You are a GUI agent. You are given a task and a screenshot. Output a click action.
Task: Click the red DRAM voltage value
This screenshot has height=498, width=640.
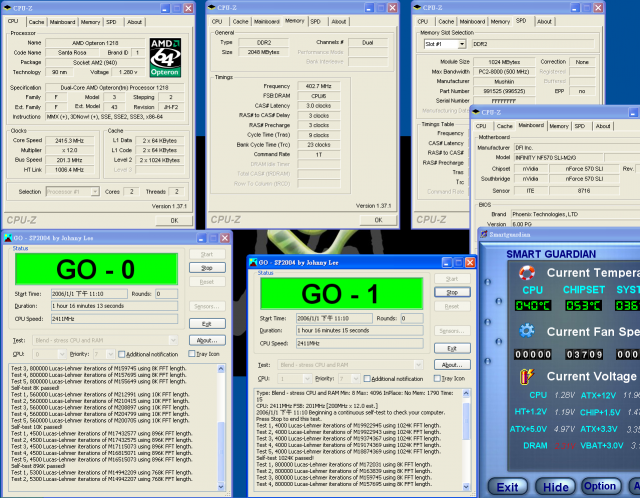(564, 445)
